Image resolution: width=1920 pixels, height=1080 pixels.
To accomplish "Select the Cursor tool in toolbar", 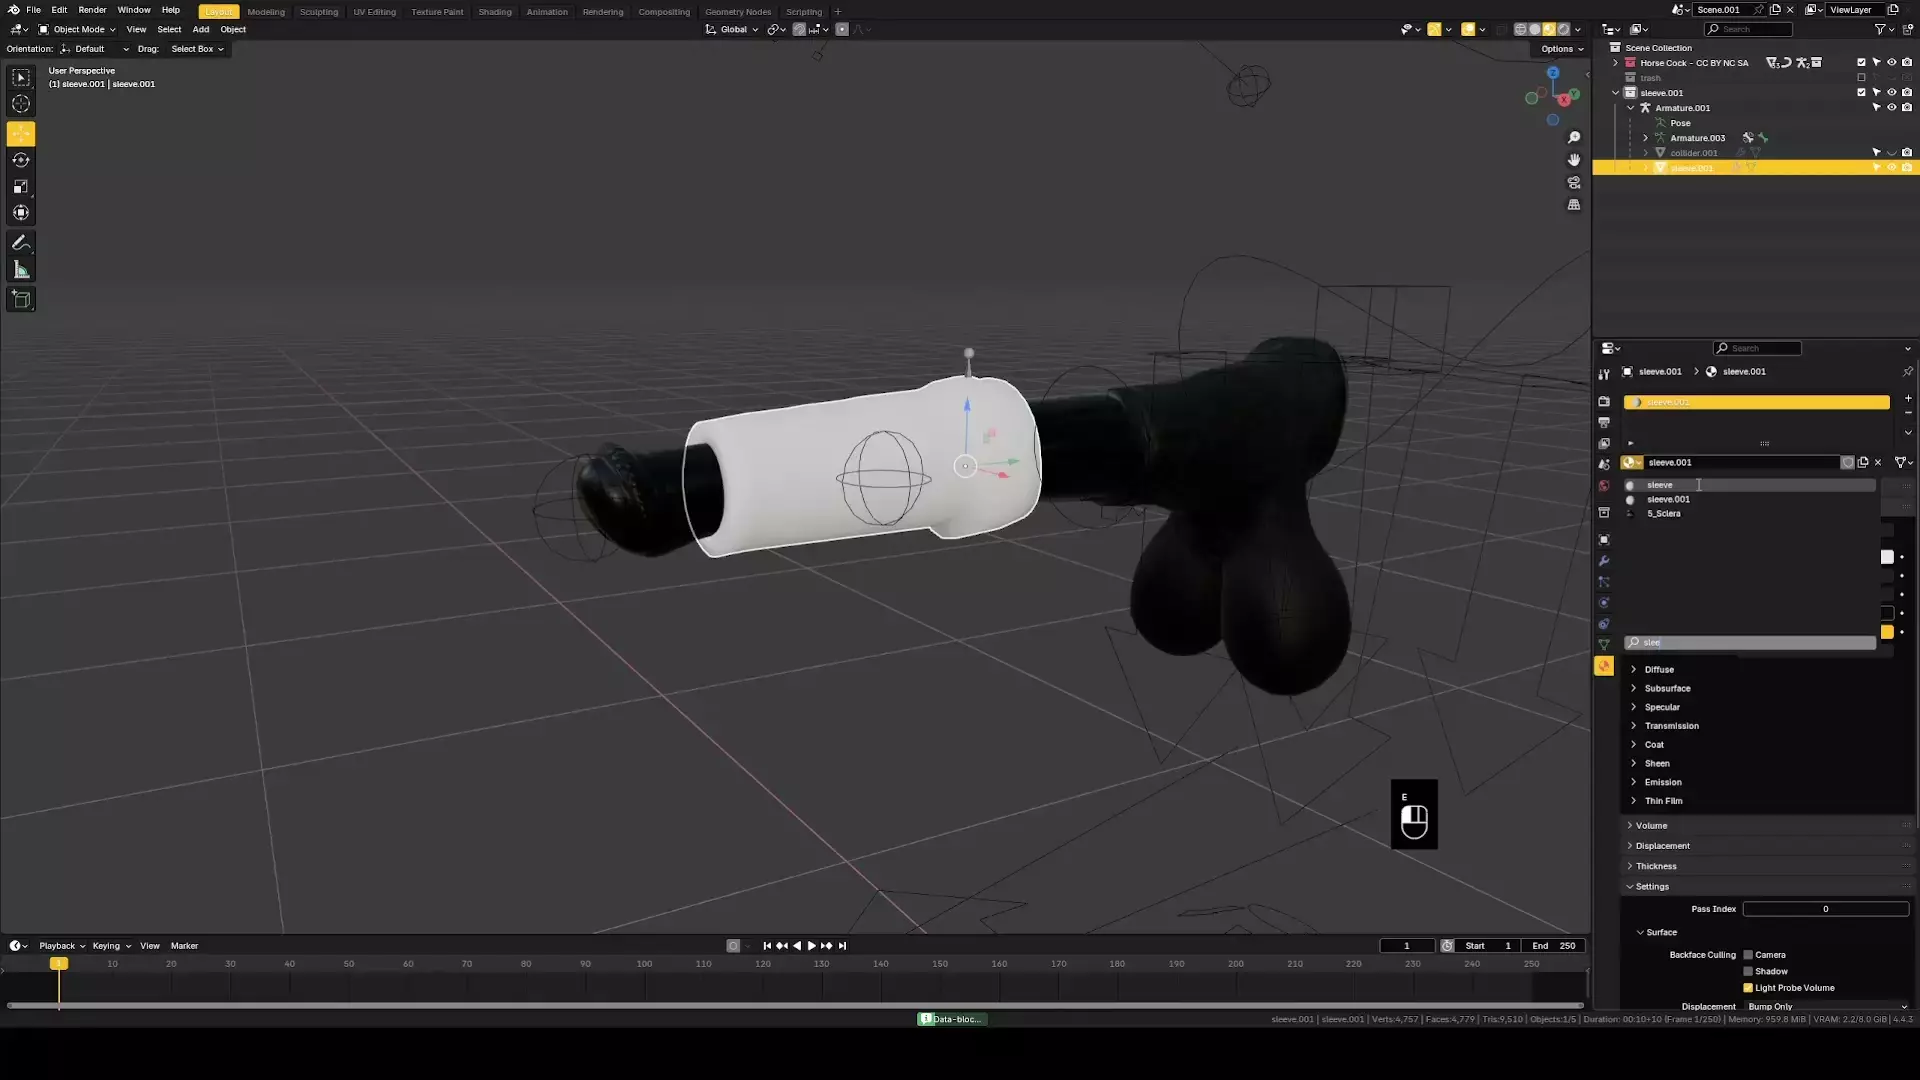I will tap(21, 104).
